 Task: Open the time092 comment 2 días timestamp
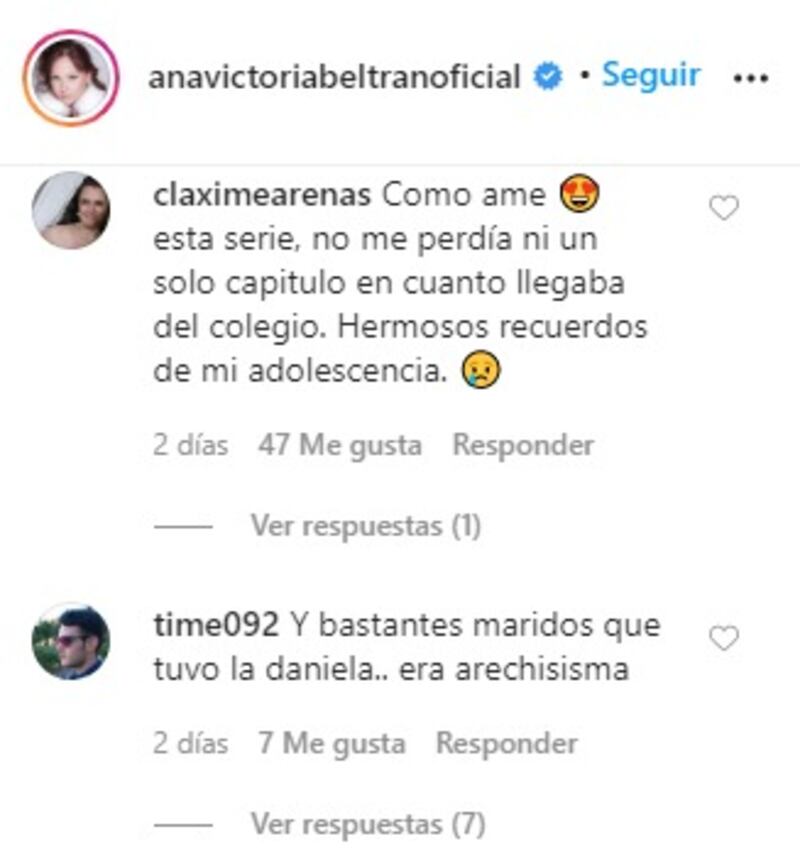(191, 744)
